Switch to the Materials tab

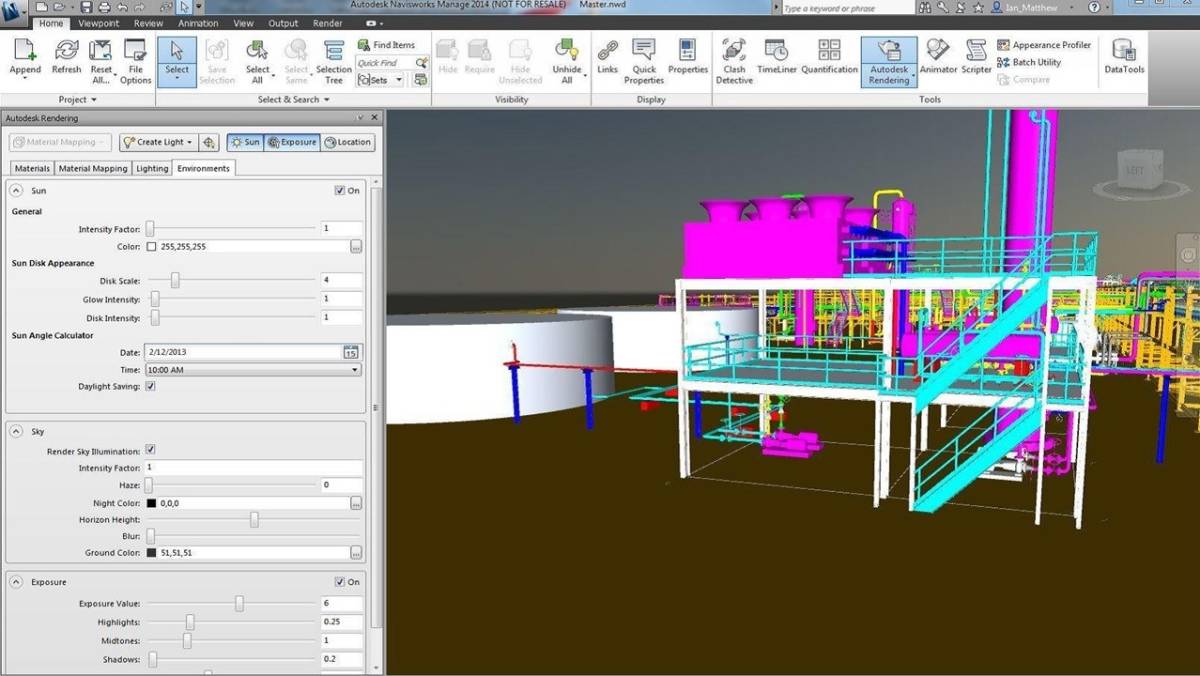(32, 168)
